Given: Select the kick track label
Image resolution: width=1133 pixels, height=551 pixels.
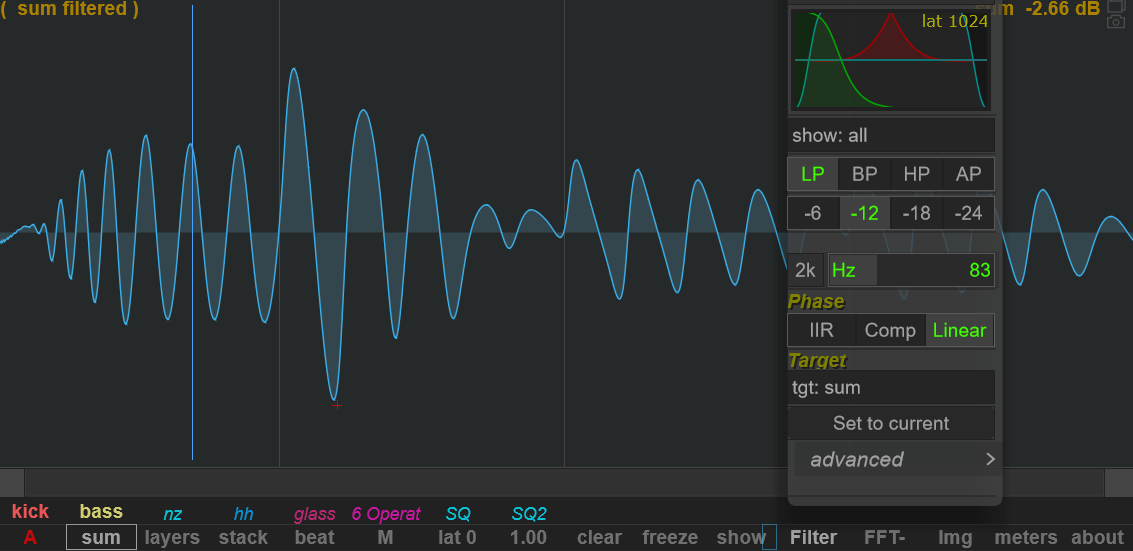Looking at the screenshot, I should pos(30,512).
